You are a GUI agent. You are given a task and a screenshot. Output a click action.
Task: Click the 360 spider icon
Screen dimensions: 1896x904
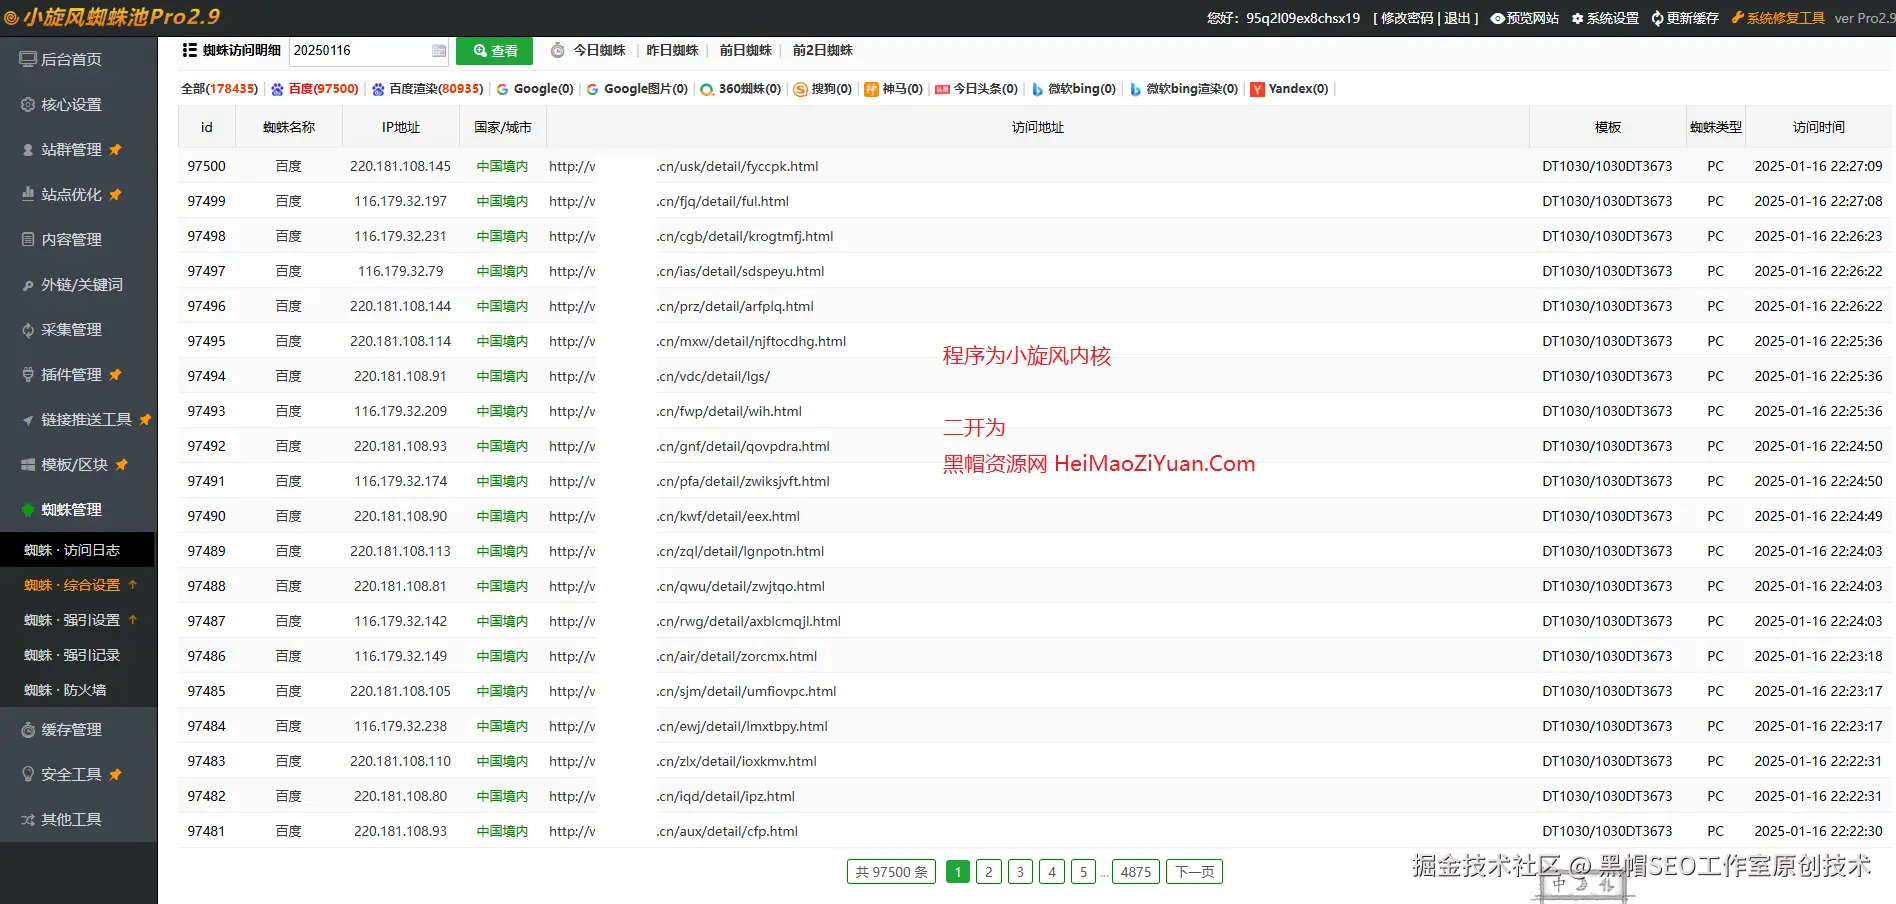click(x=707, y=89)
